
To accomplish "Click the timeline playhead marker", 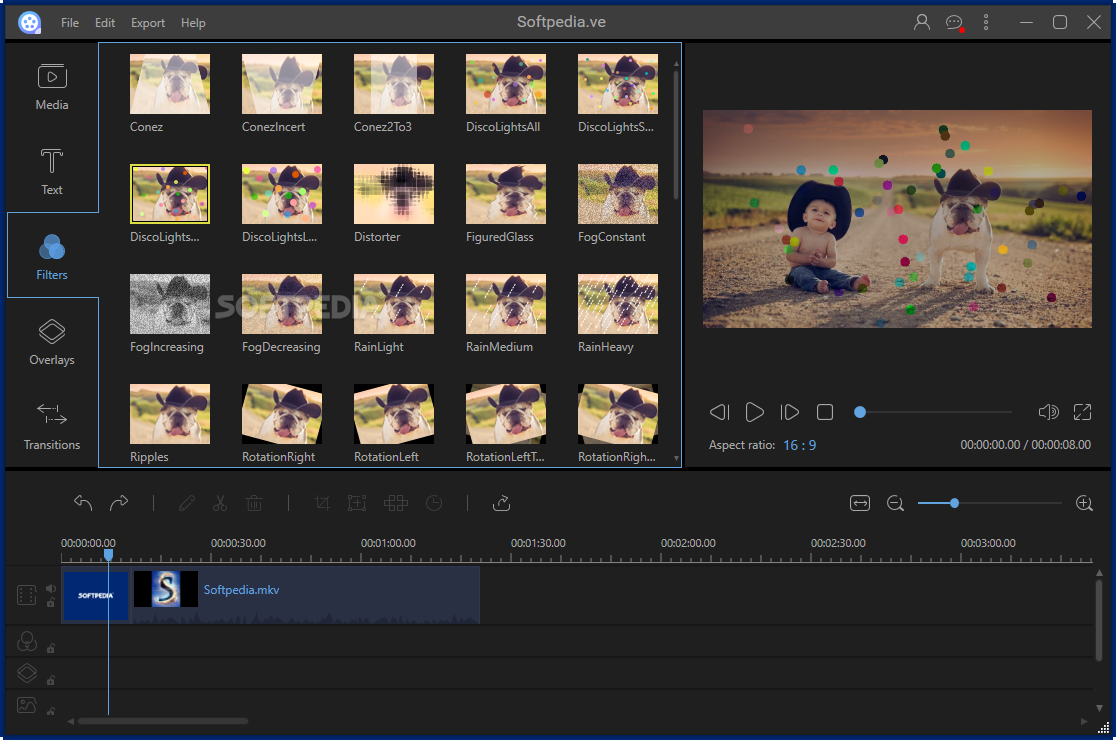I will [108, 554].
